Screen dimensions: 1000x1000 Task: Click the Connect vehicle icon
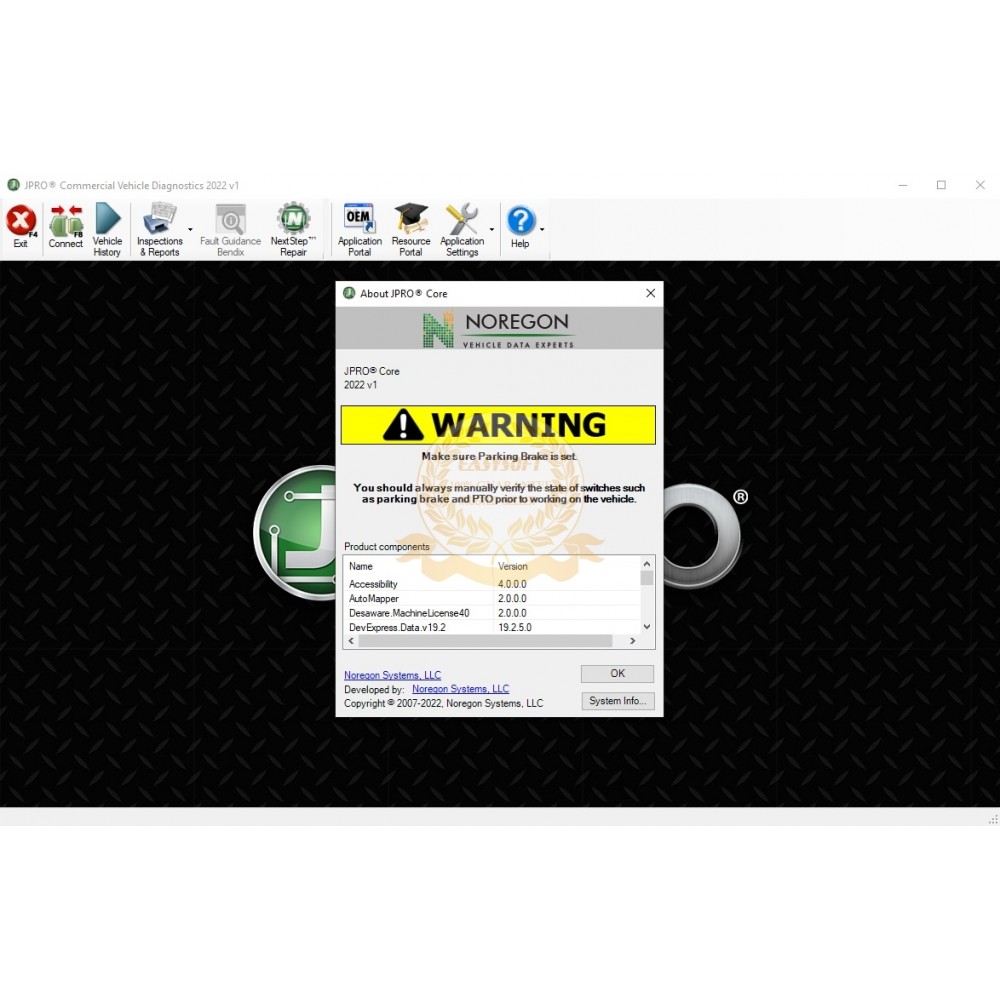[x=66, y=226]
